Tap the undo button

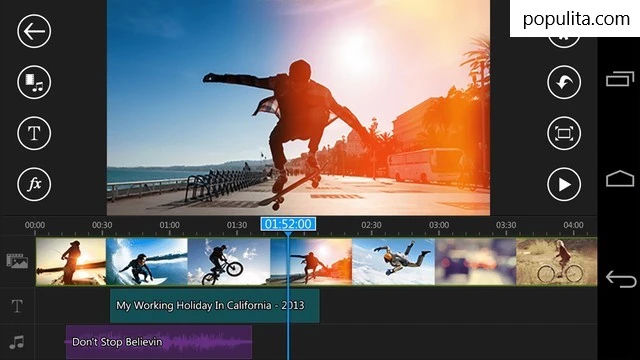tap(564, 82)
